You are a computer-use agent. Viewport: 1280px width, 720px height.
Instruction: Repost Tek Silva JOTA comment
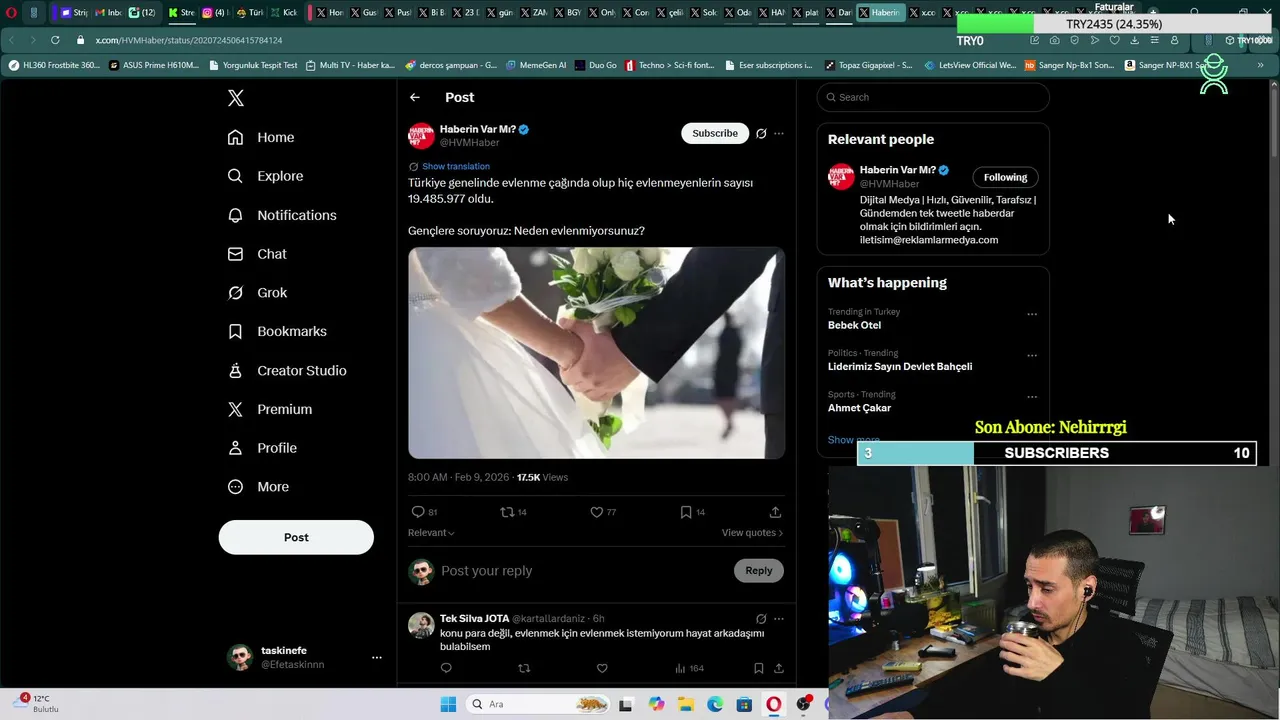(524, 668)
